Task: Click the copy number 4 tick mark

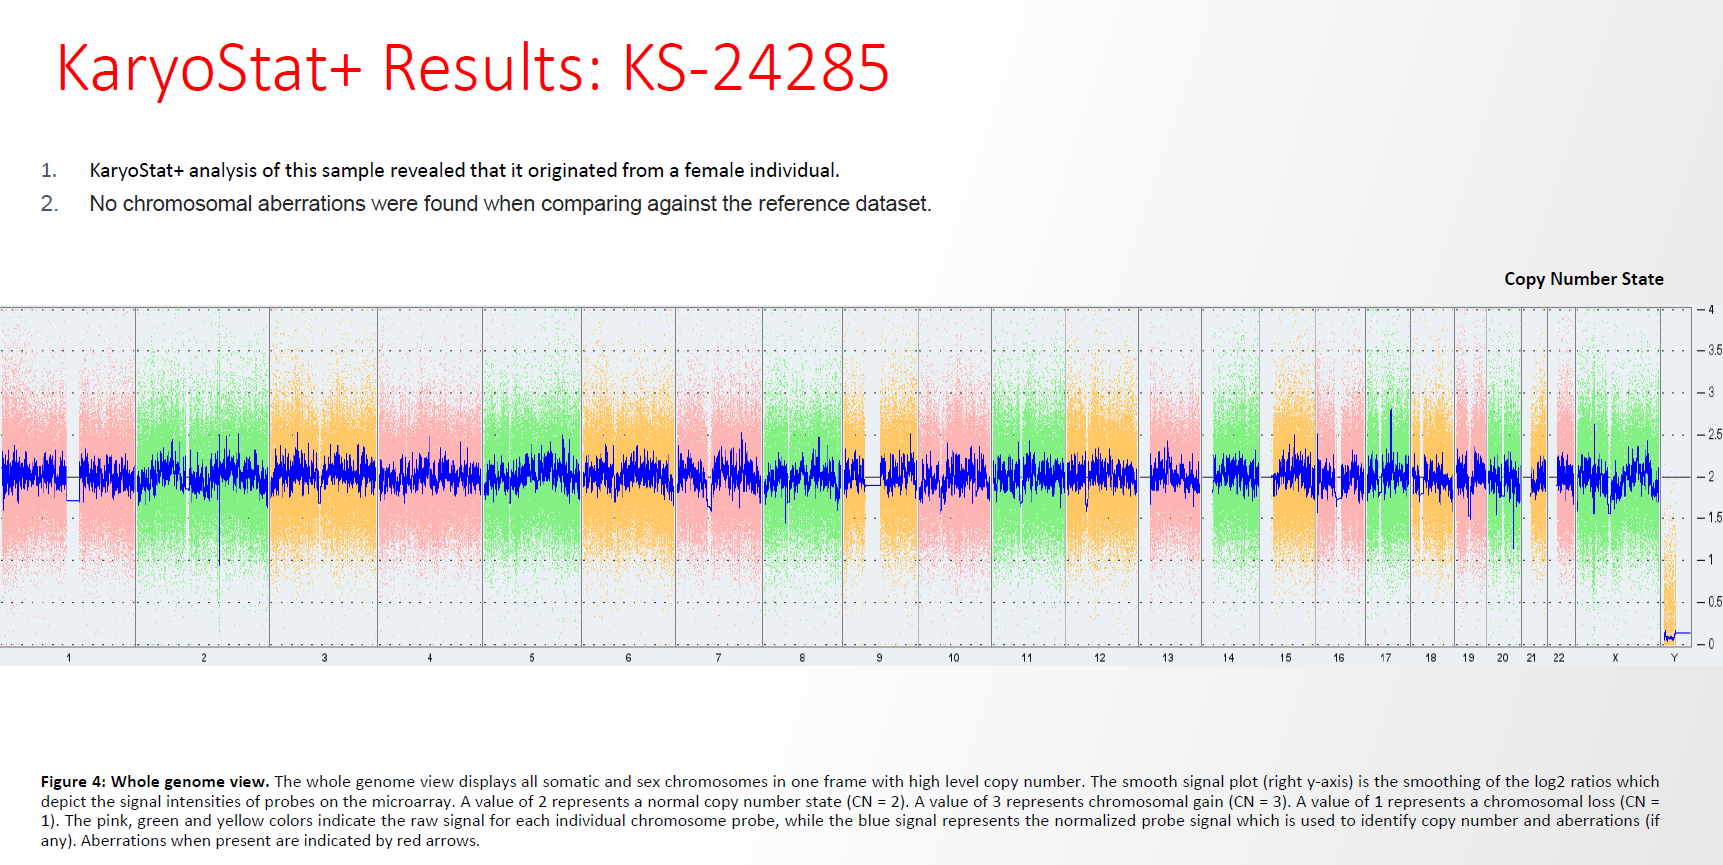Action: coord(1710,310)
